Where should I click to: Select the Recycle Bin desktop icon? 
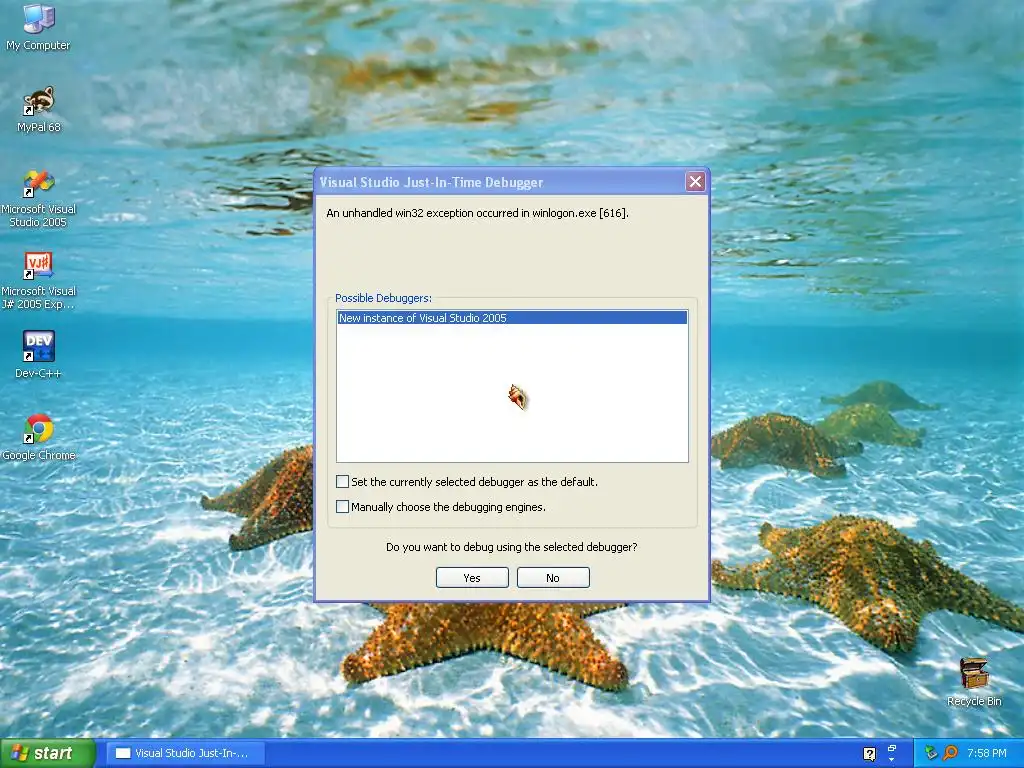(974, 682)
